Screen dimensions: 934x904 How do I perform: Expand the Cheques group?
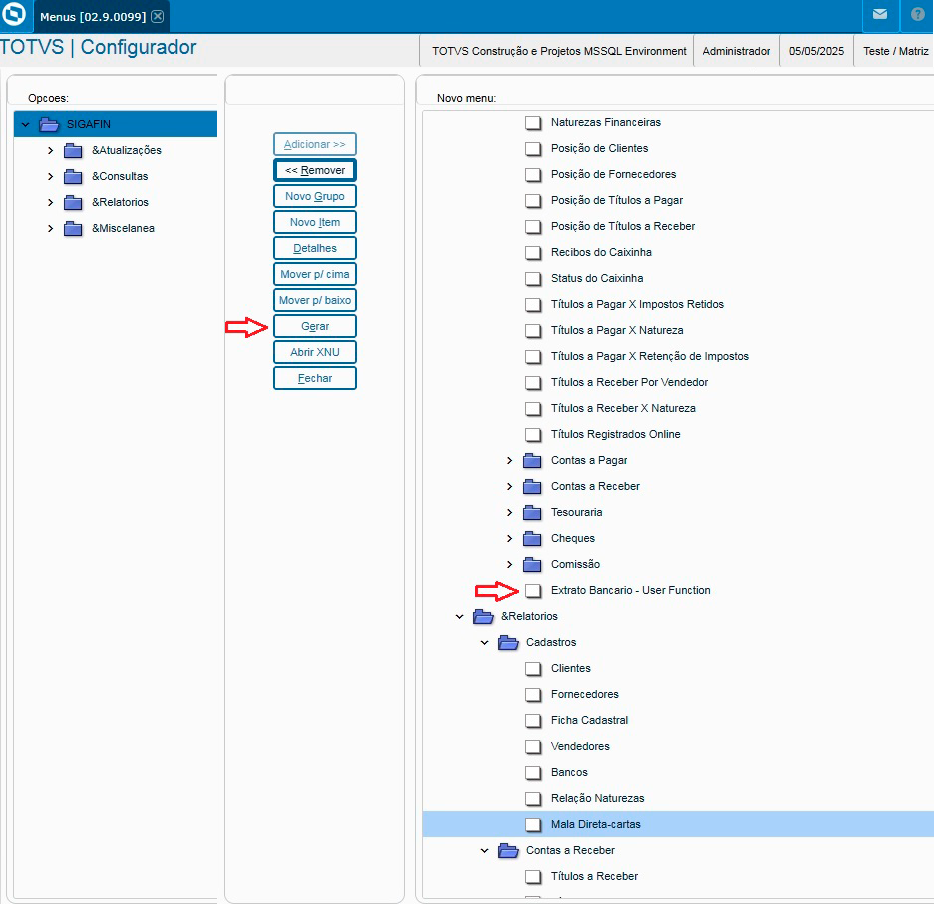pyautogui.click(x=509, y=538)
